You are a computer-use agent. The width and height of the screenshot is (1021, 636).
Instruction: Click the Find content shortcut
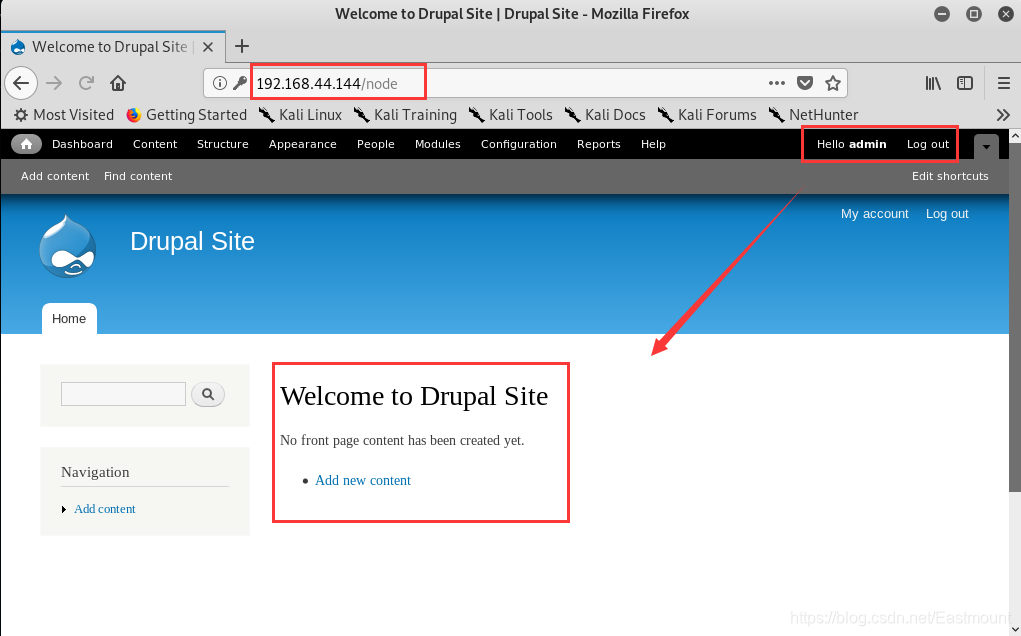tap(138, 176)
